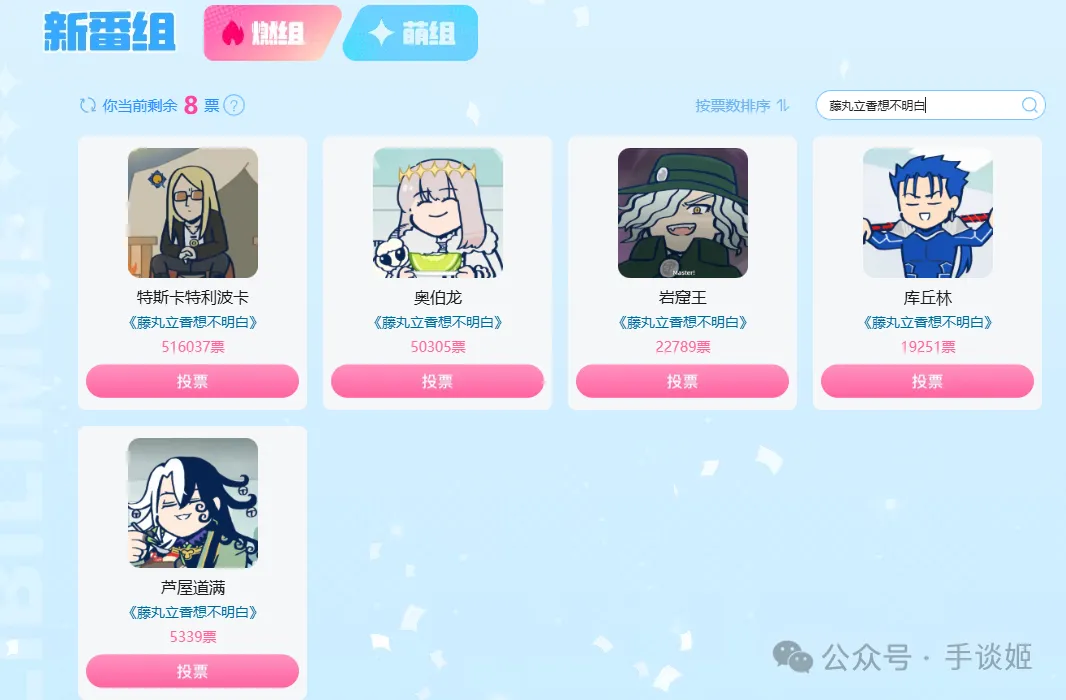This screenshot has height=700, width=1066.
Task: Click the search magnifier icon
Action: pos(1029,105)
